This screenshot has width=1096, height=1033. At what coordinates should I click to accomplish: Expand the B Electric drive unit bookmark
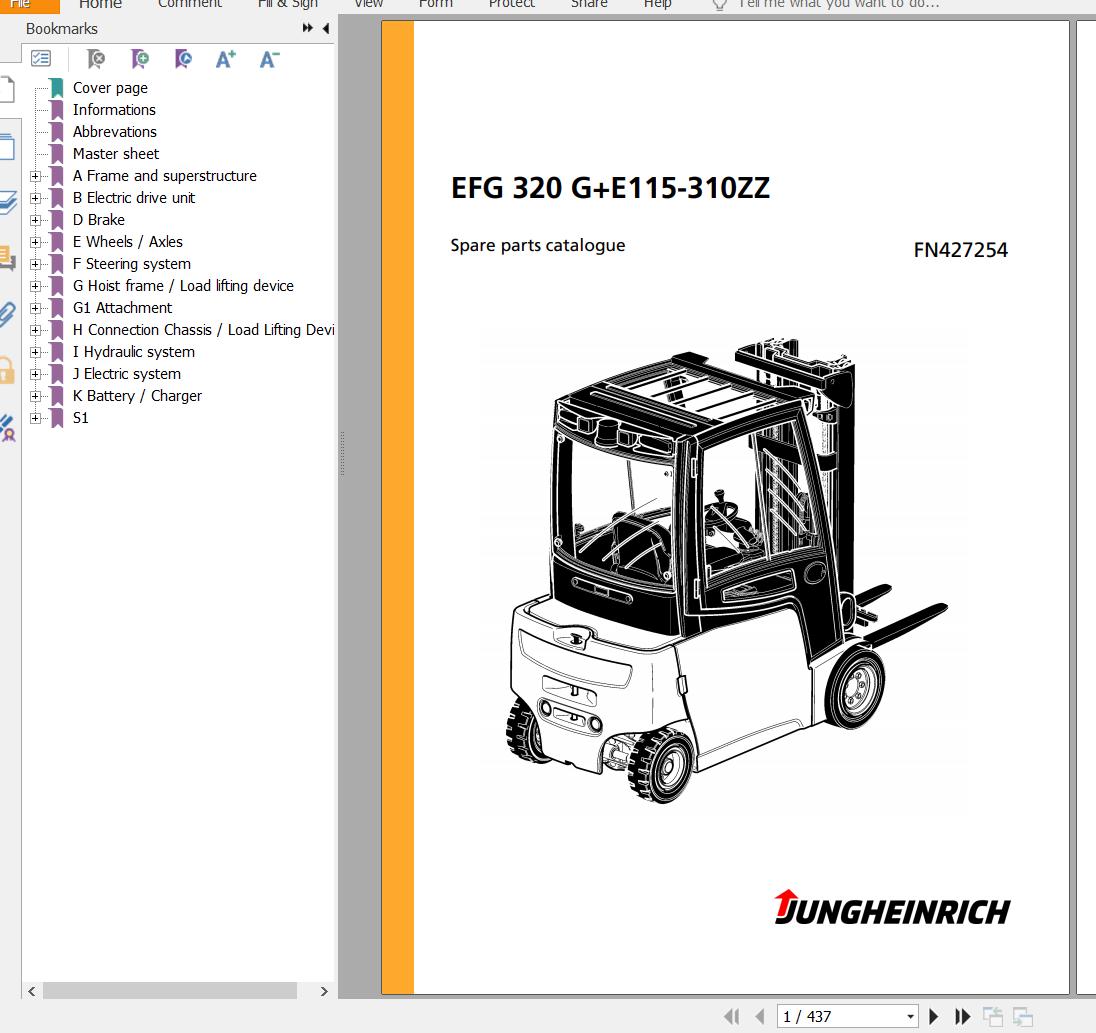click(35, 198)
